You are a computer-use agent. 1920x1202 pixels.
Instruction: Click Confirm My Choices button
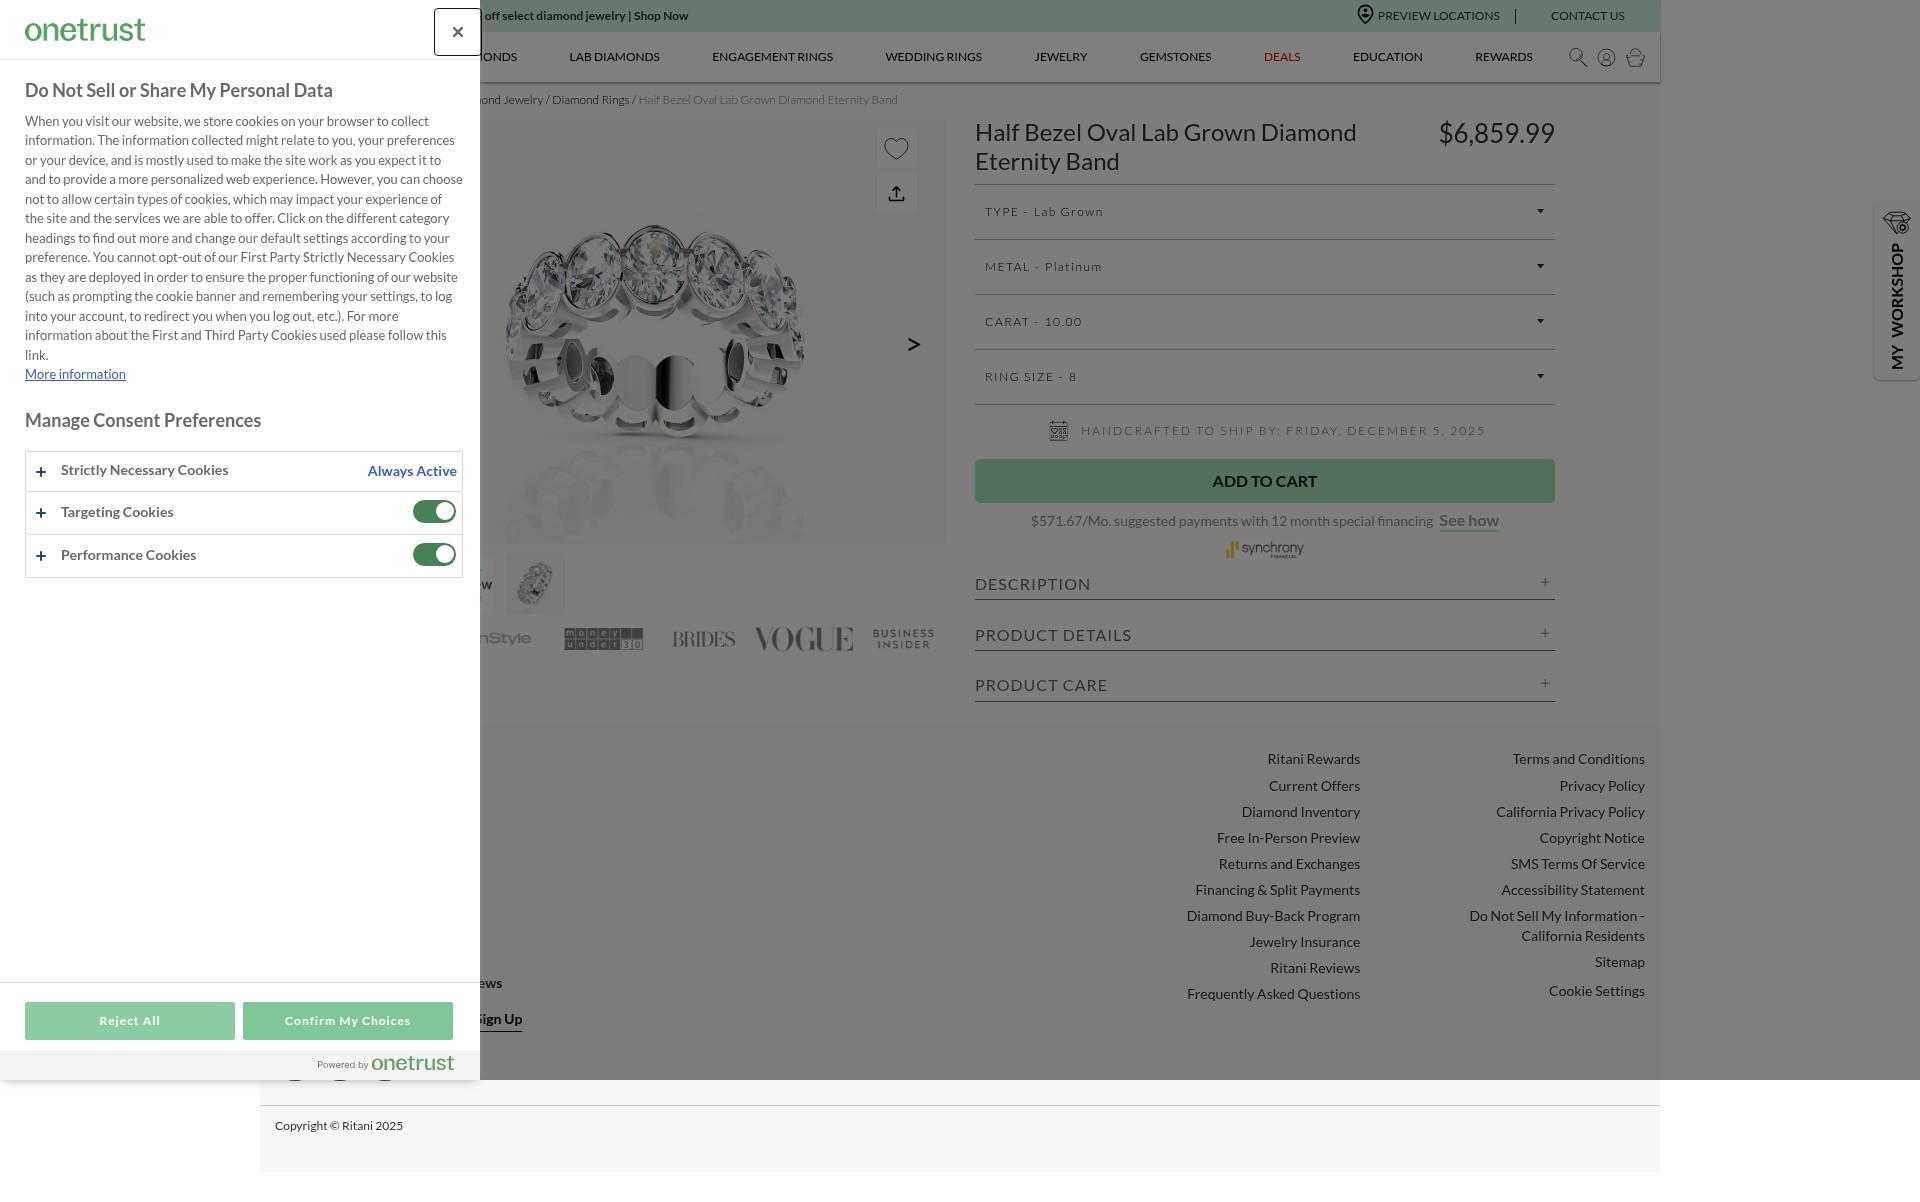[348, 1021]
